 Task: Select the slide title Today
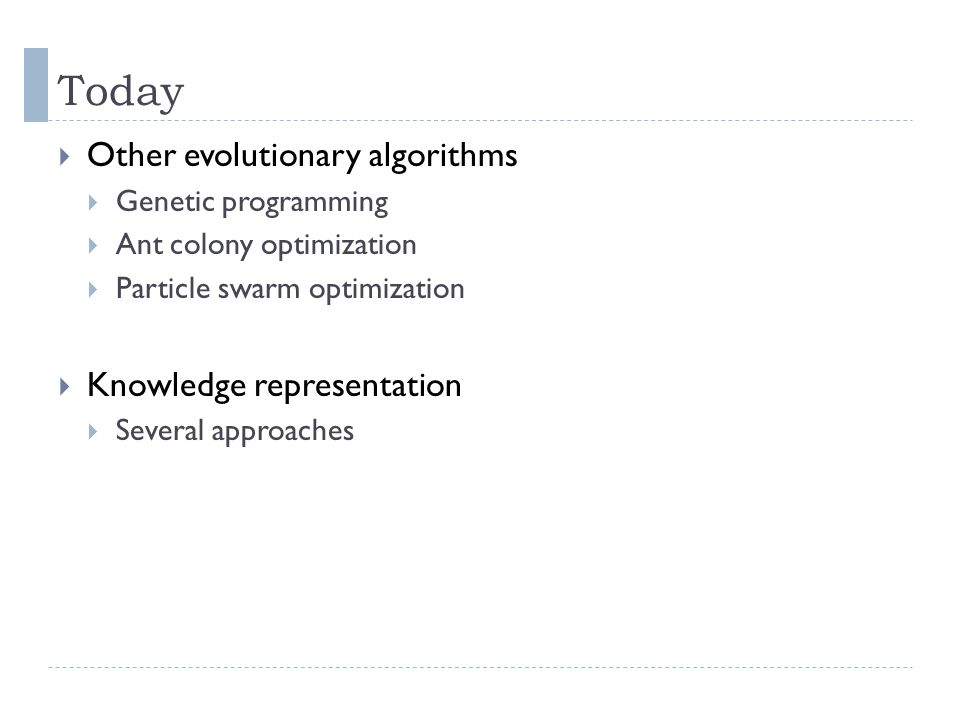(121, 91)
